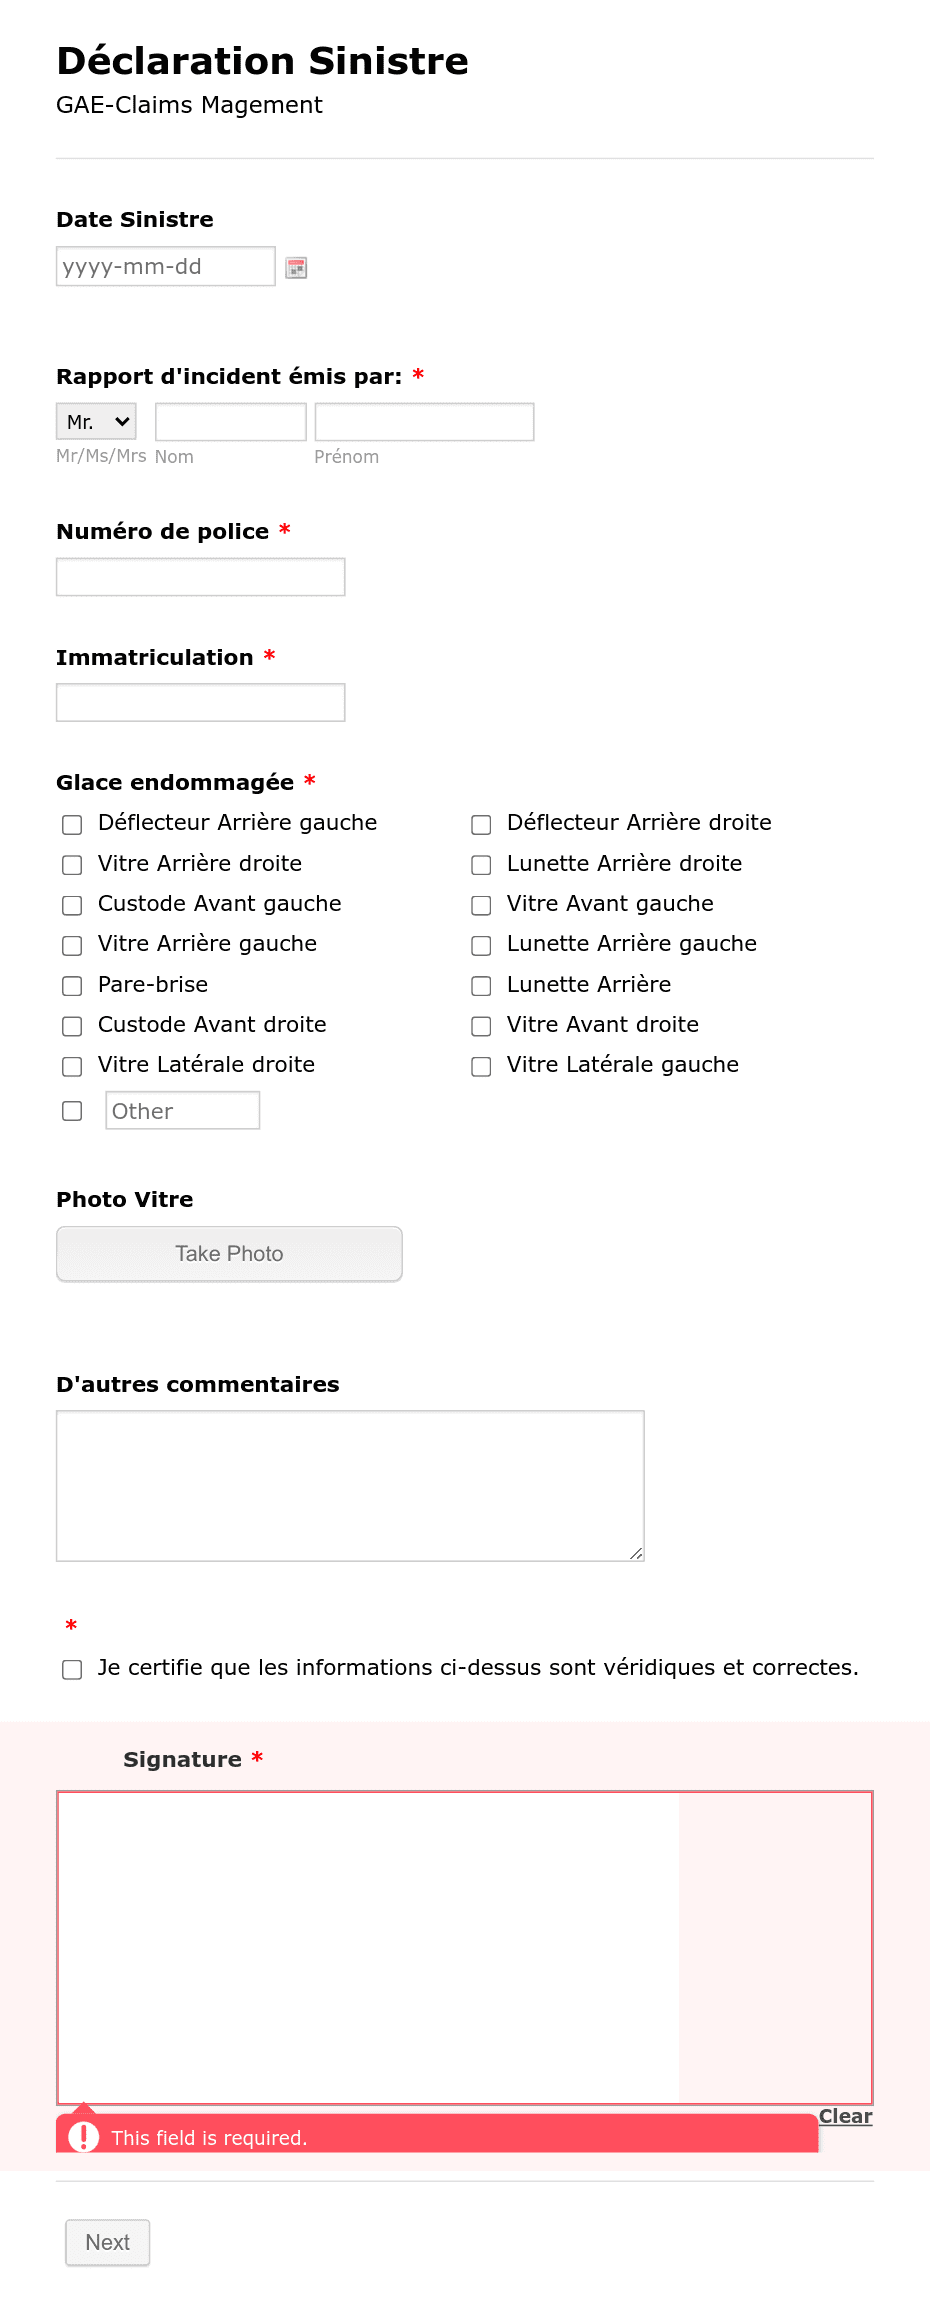Tick the certification statement checkbox
930x2303 pixels.
(x=72, y=1669)
